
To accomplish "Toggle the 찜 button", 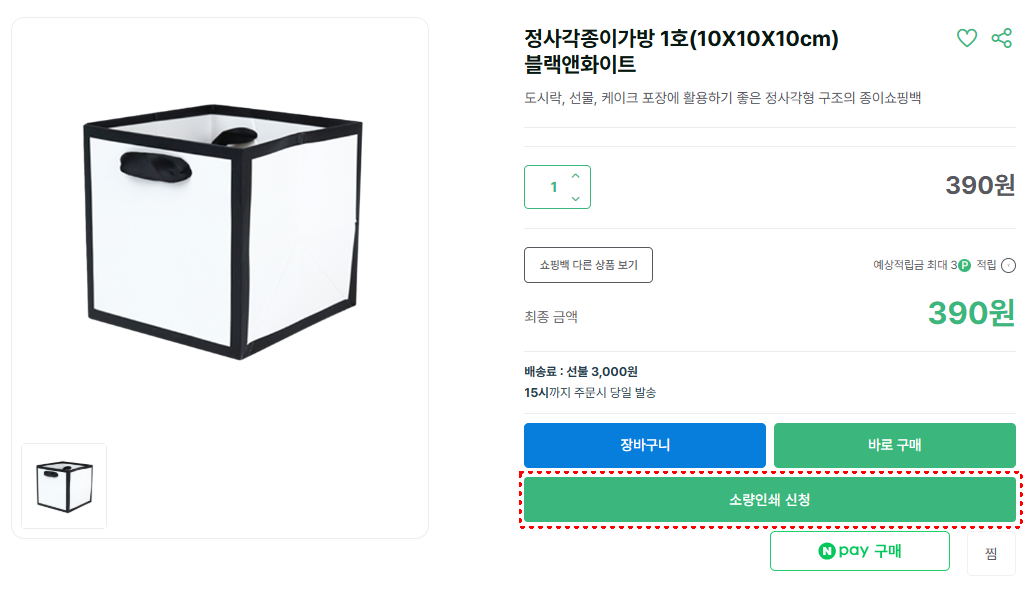I will [x=991, y=553].
